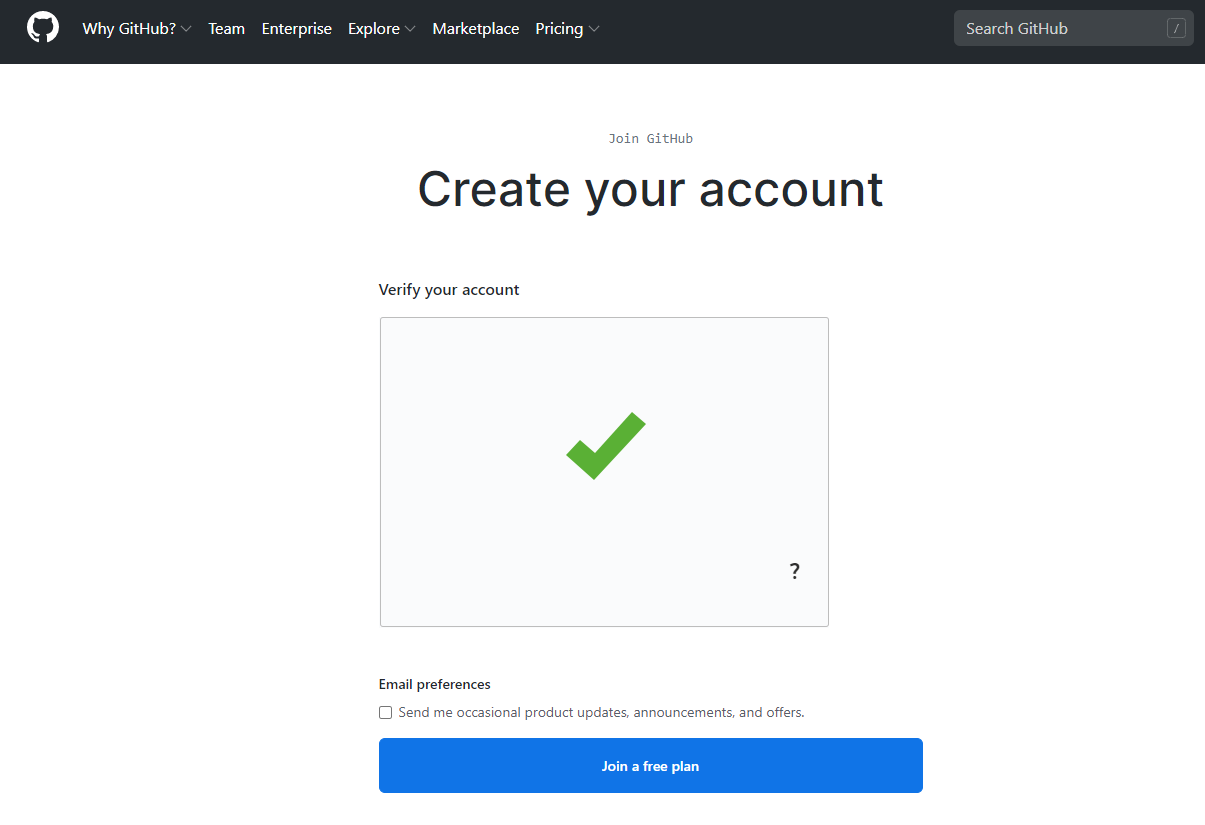Click 'Send me occasional product updates' label
The height and width of the screenshot is (825, 1205).
601,713
